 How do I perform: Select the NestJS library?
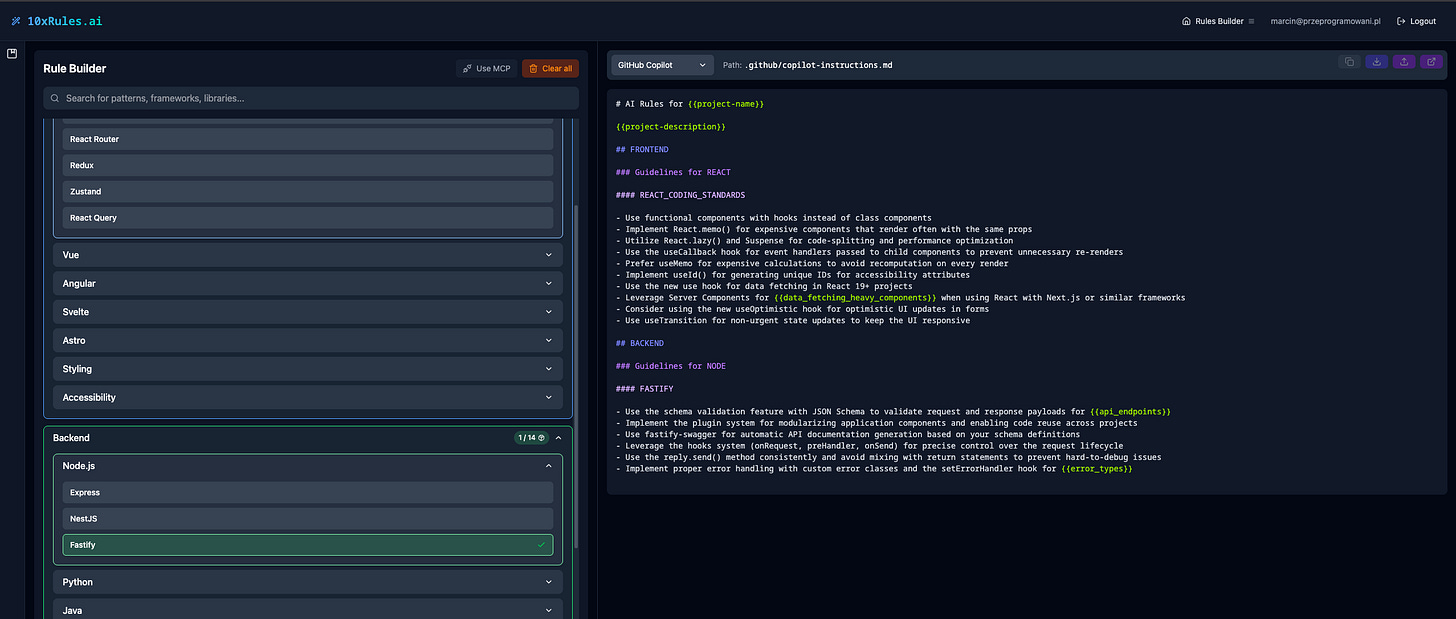[308, 519]
